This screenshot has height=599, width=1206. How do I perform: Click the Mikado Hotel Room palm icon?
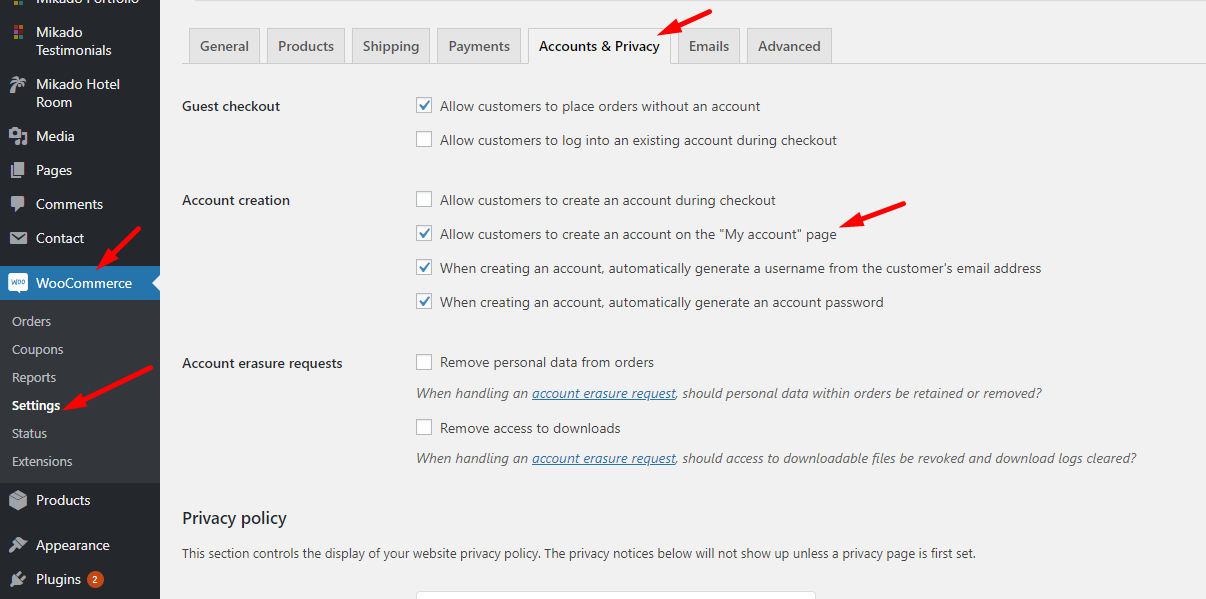pyautogui.click(x=17, y=85)
